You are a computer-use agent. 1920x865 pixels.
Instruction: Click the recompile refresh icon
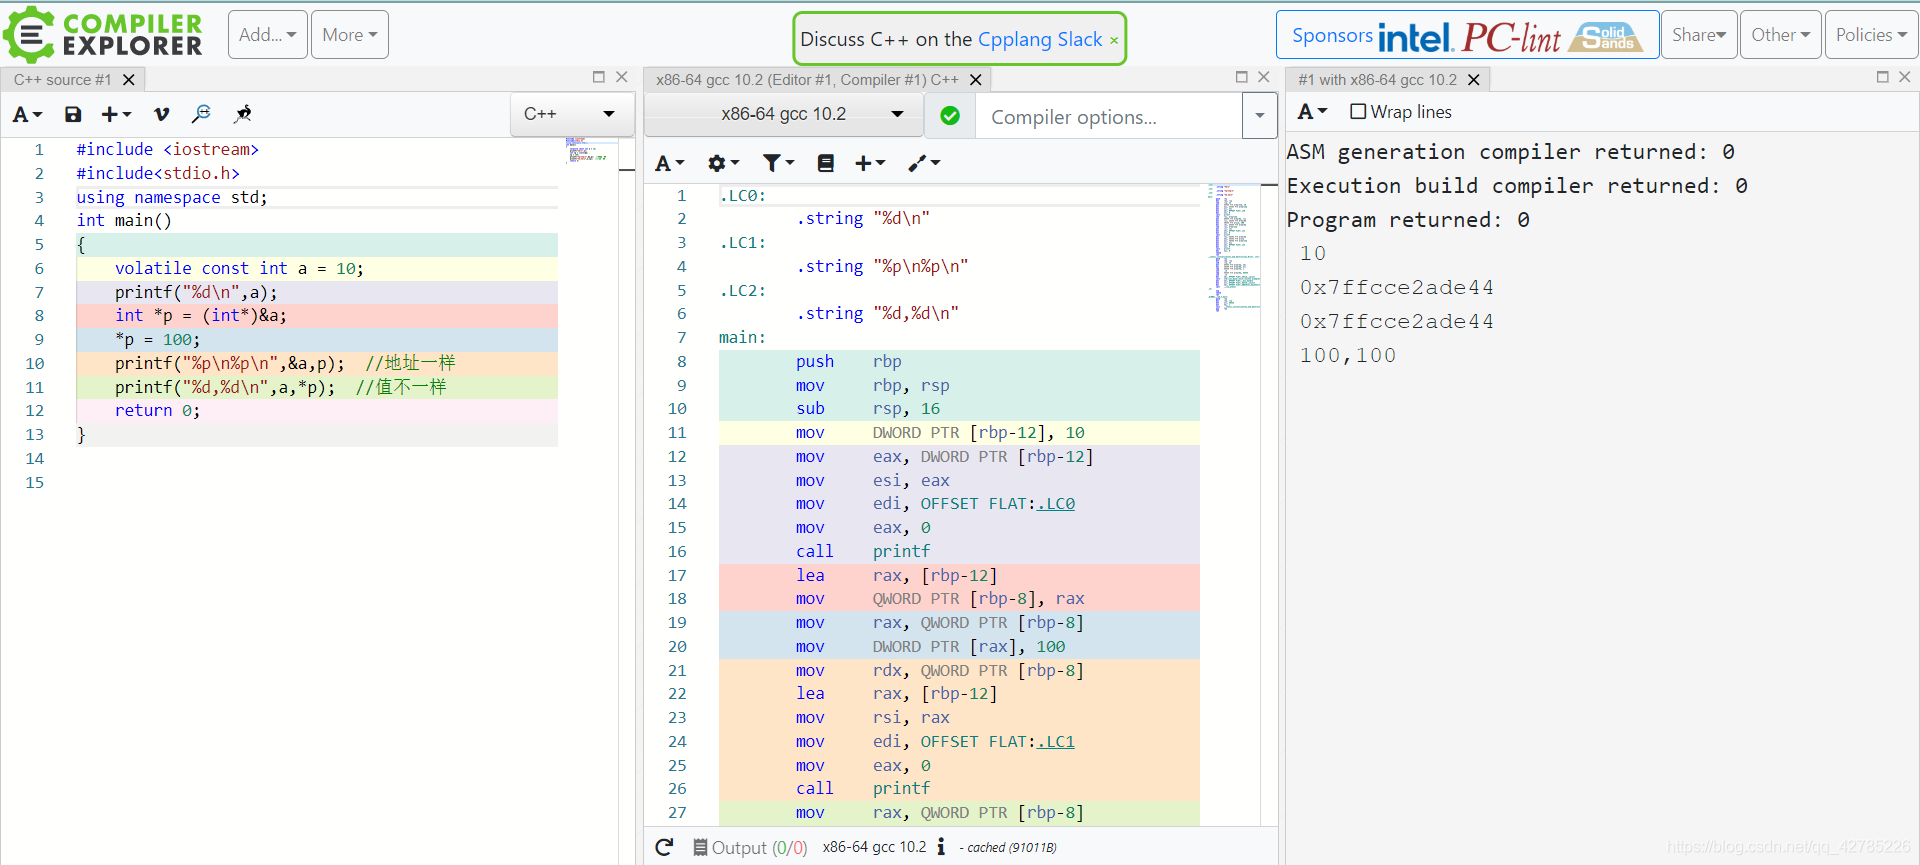(x=664, y=847)
